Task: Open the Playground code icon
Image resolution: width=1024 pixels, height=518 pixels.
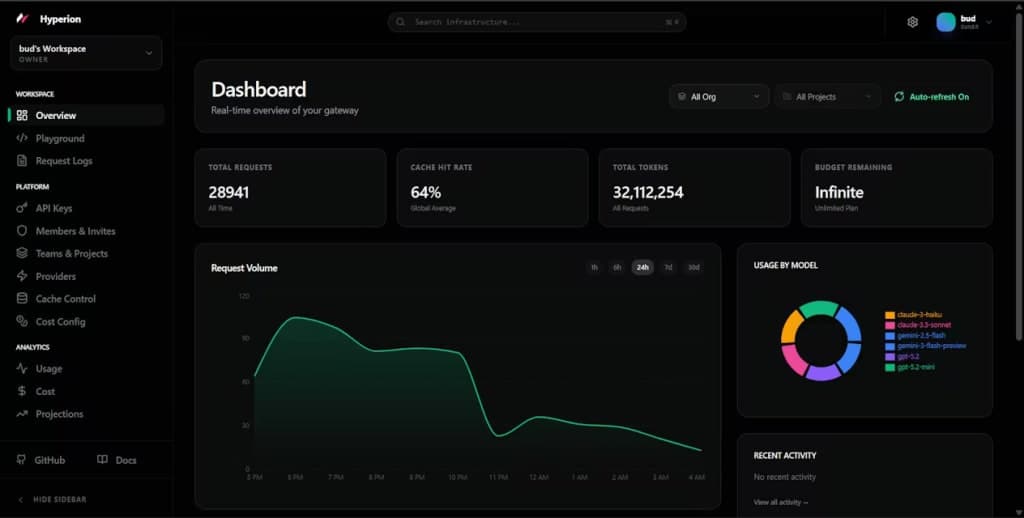Action: pos(22,138)
